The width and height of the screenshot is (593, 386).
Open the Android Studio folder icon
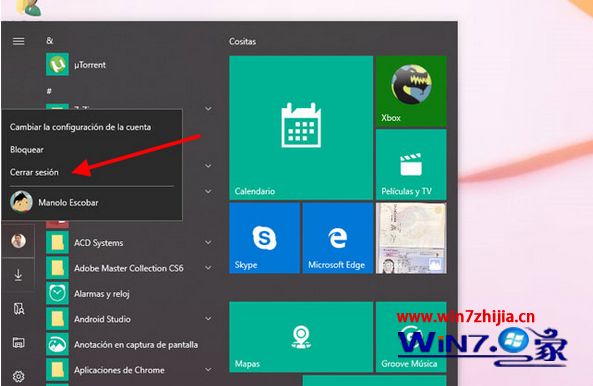[x=57, y=319]
